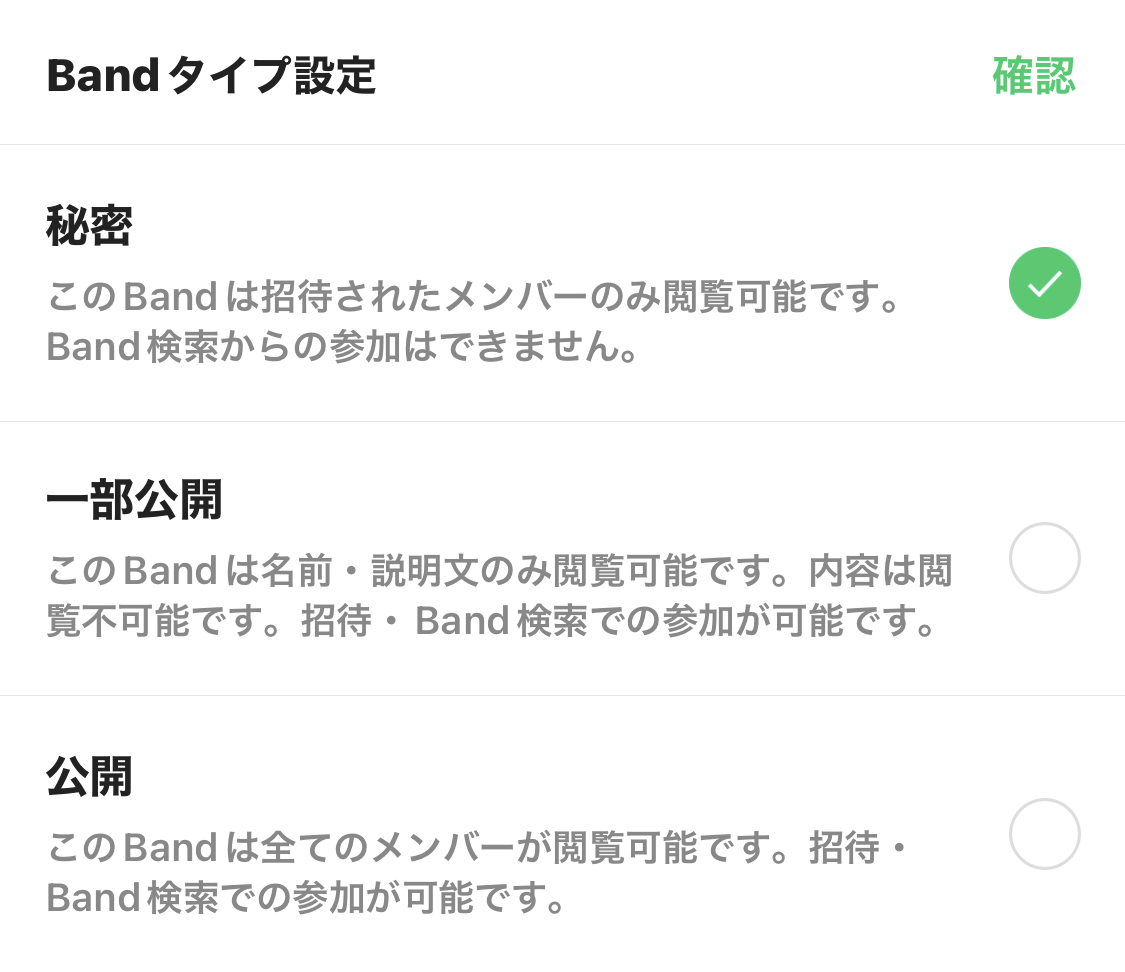The image size is (1125, 972).
Task: Click タイプ設定 in the page title
Action: click(x=272, y=75)
